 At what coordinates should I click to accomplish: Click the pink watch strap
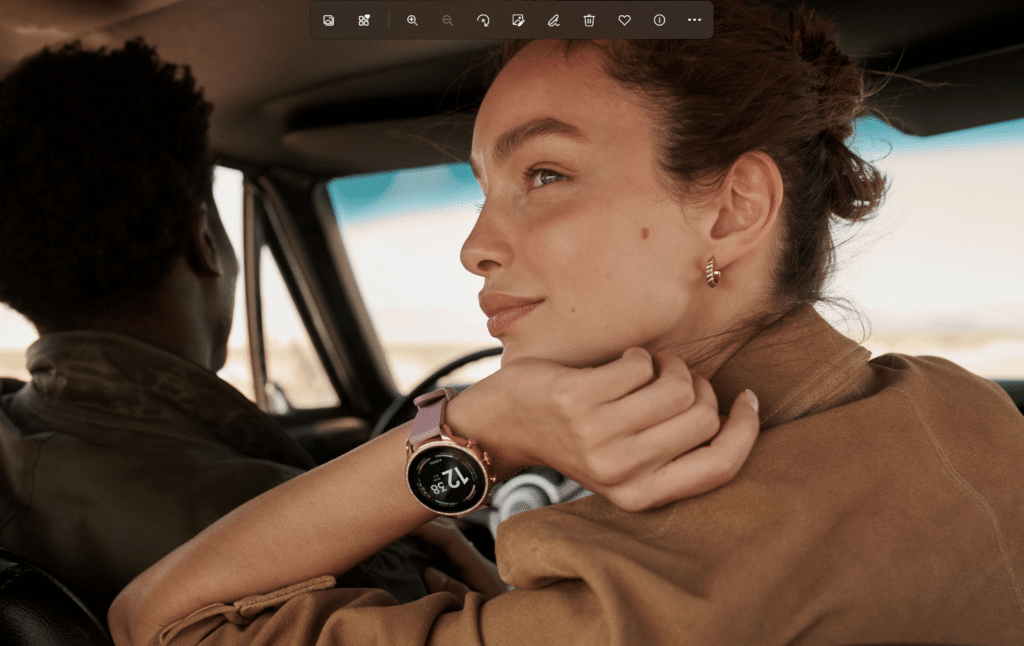(x=428, y=415)
